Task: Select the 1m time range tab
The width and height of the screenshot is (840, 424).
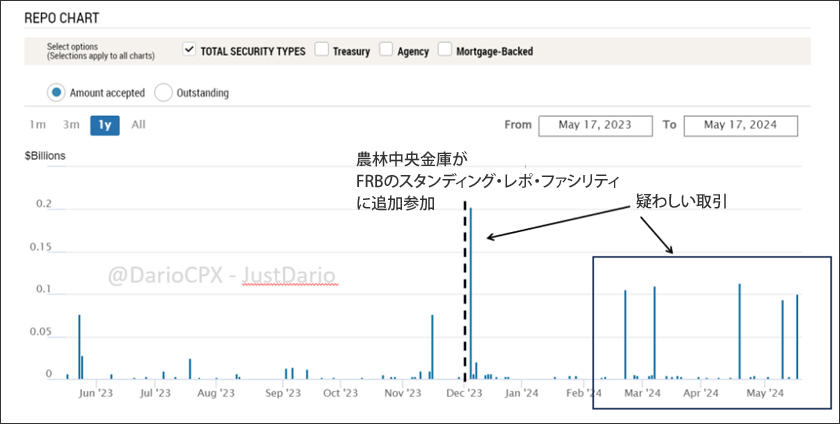Action: click(38, 125)
